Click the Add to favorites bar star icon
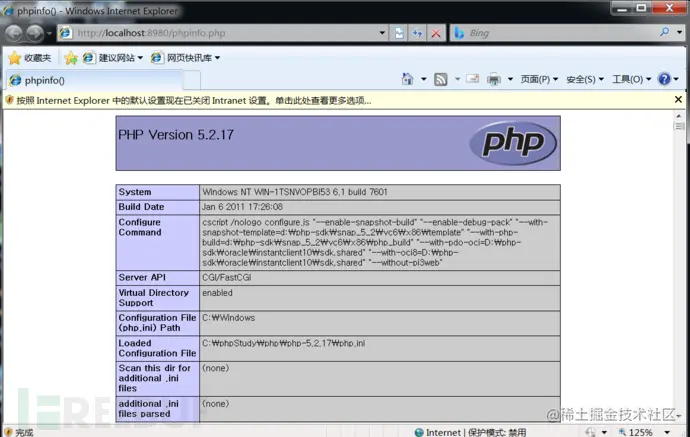This screenshot has width=690, height=437. coord(70,58)
